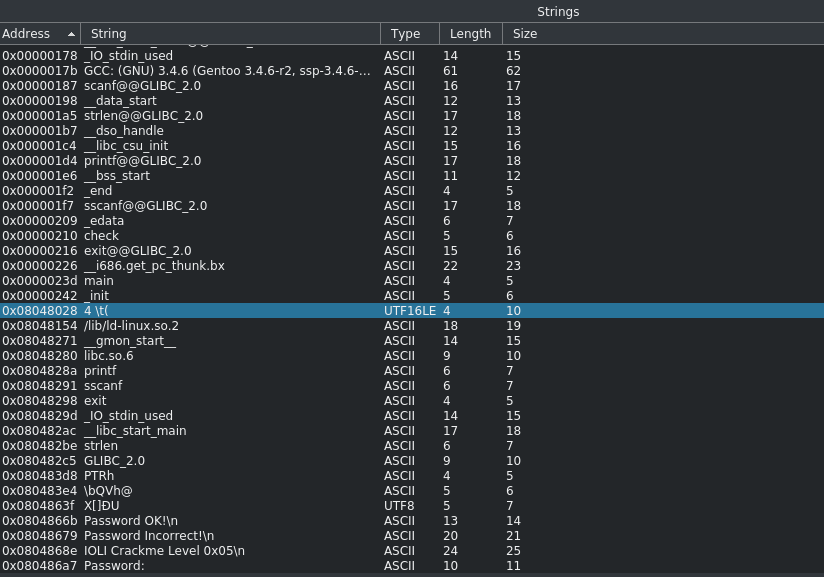Click the Address column sort arrow
824x577 pixels.
click(x=71, y=34)
